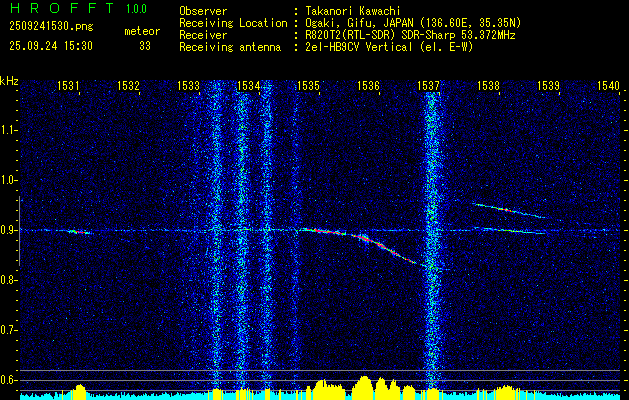
Task: Click the HROFFT title text
Action: (x=62, y=8)
